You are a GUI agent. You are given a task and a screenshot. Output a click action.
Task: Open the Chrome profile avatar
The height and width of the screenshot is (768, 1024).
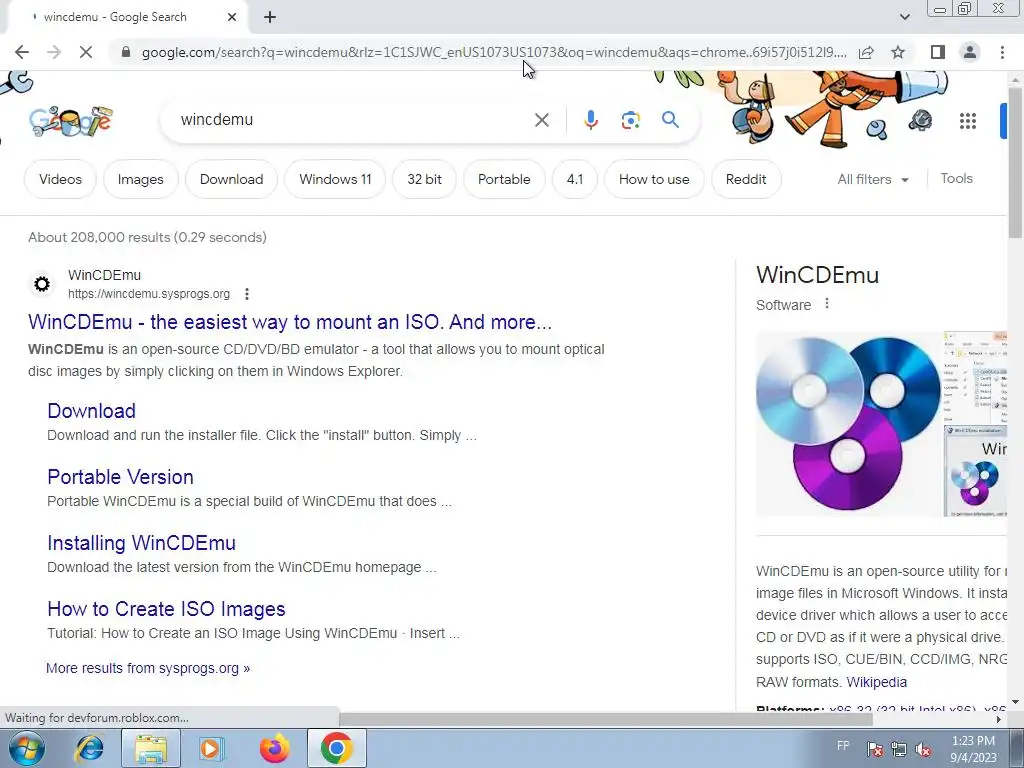click(970, 52)
